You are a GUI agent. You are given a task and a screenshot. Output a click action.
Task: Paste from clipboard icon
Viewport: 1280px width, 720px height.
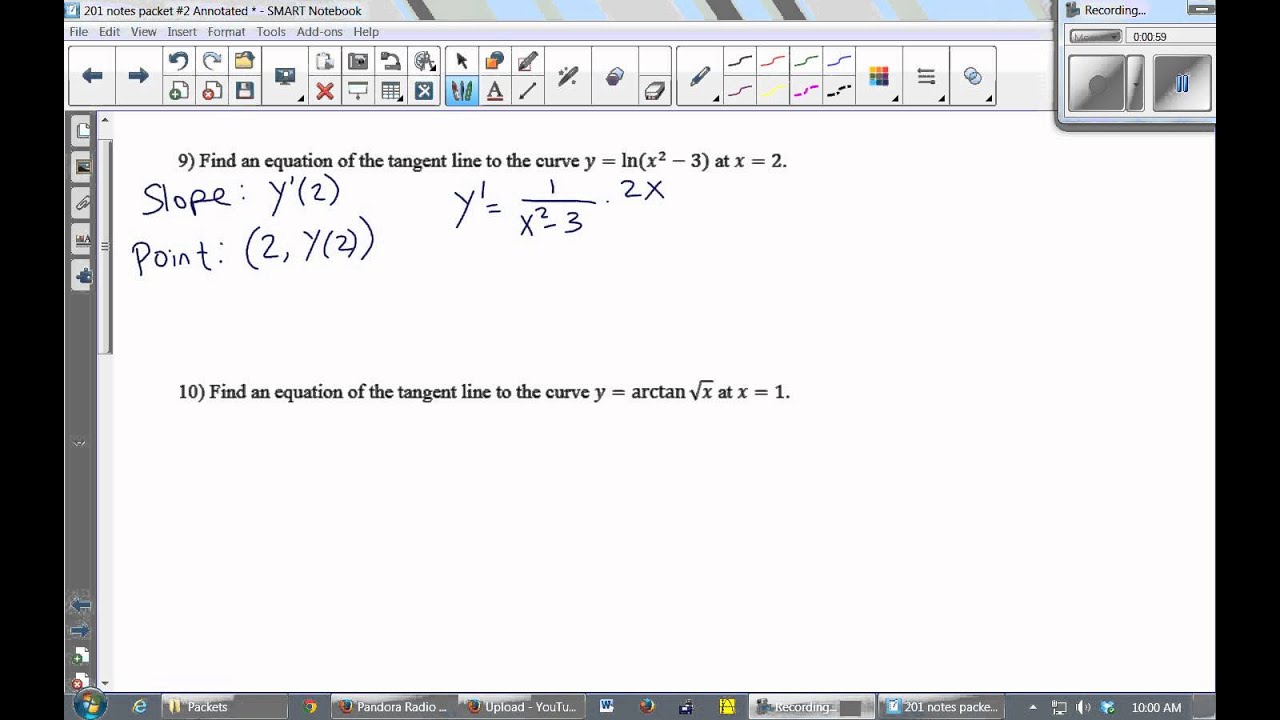(x=324, y=61)
